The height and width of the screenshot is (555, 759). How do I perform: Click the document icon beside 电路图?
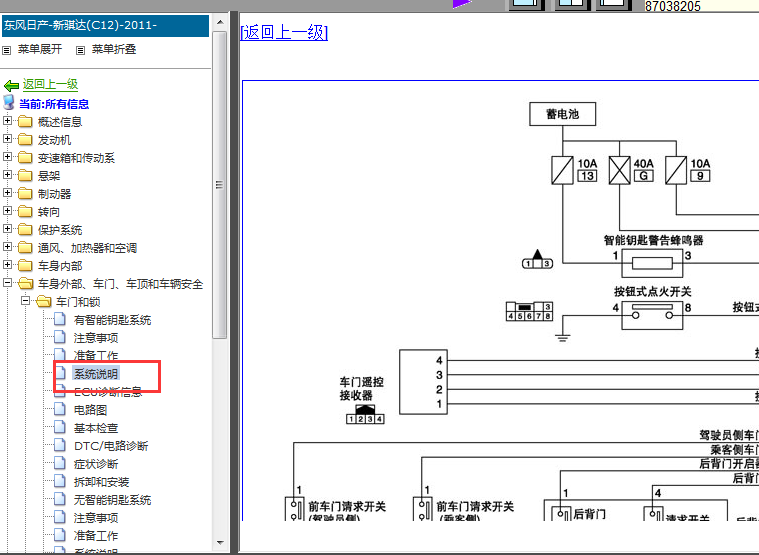tap(60, 409)
